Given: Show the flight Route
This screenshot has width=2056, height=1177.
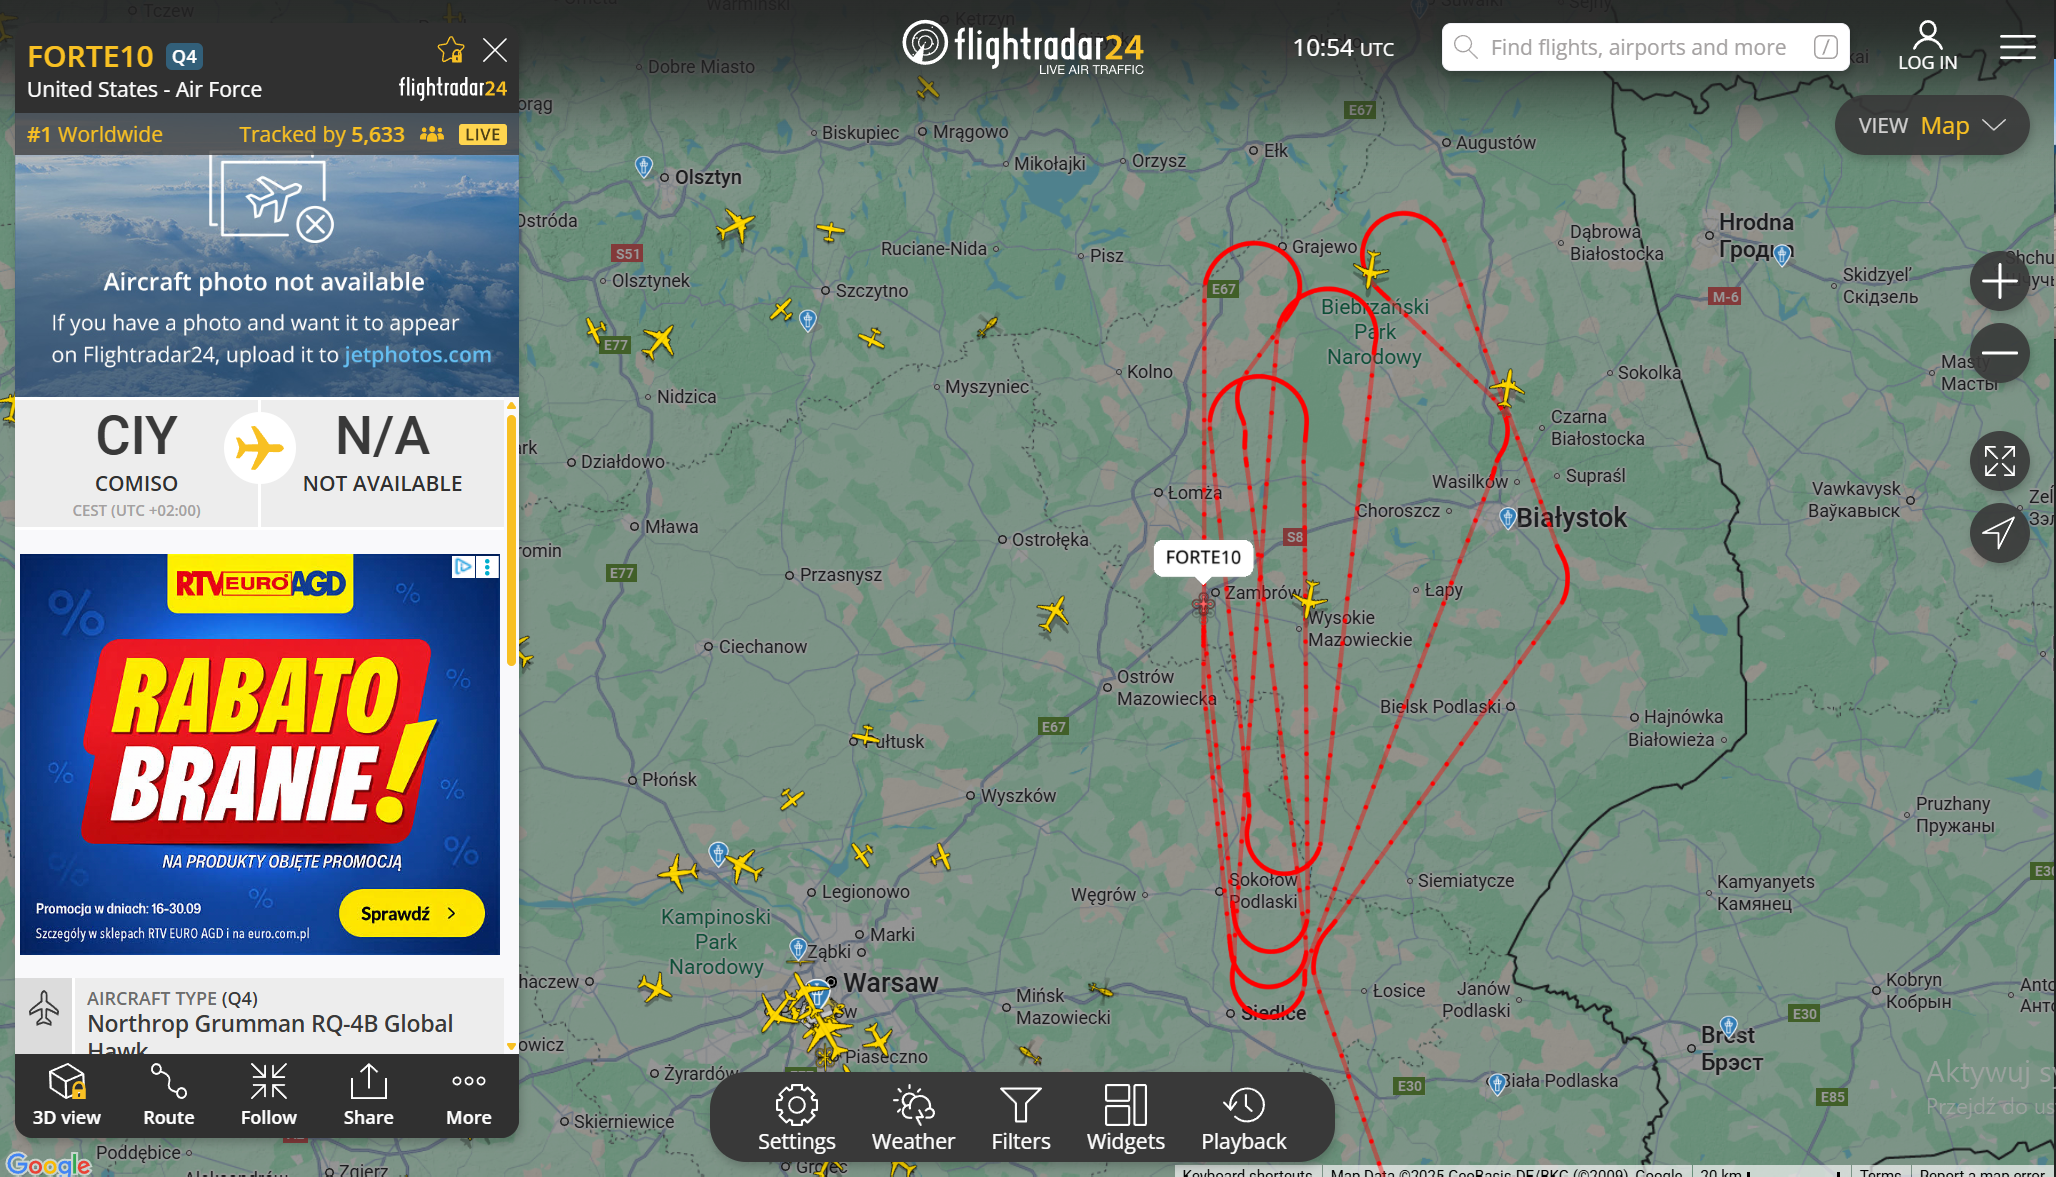Looking at the screenshot, I should pyautogui.click(x=169, y=1095).
